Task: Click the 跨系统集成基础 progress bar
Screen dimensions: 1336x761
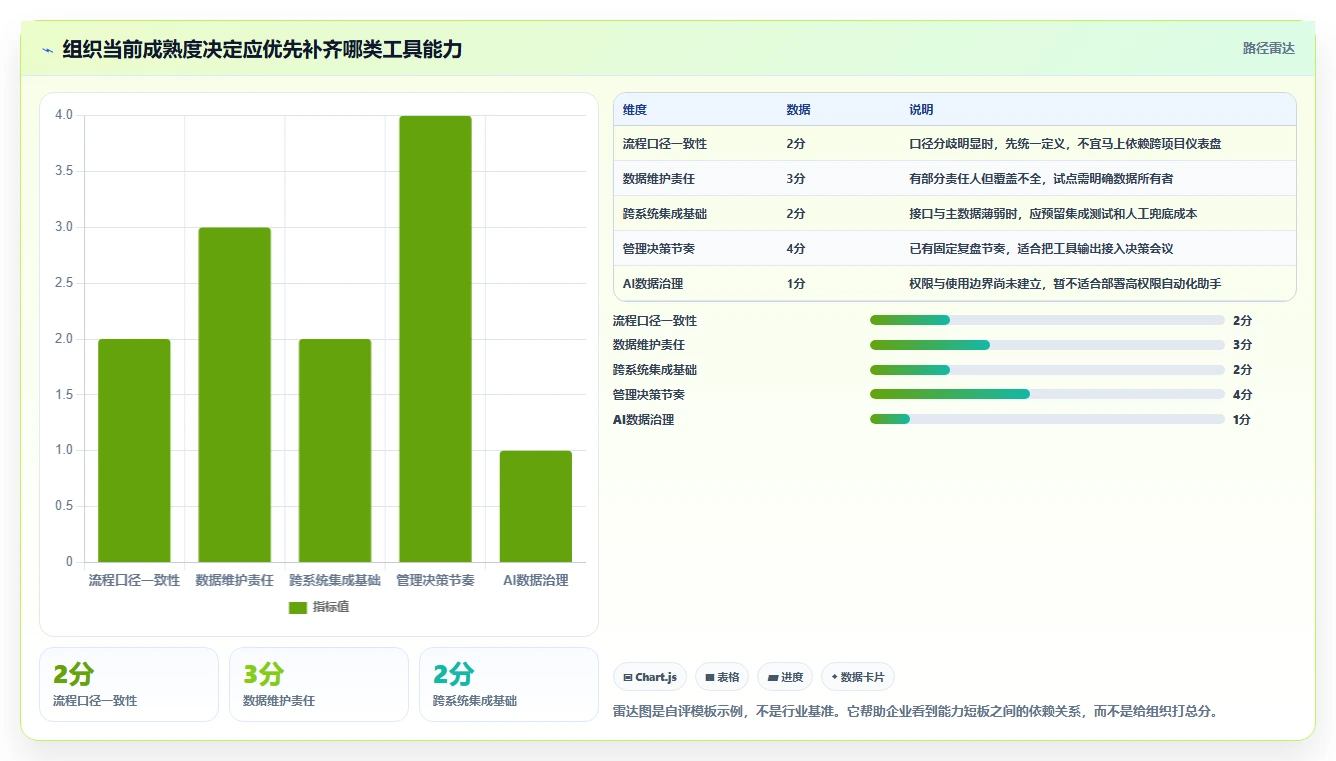Action: click(1047, 370)
